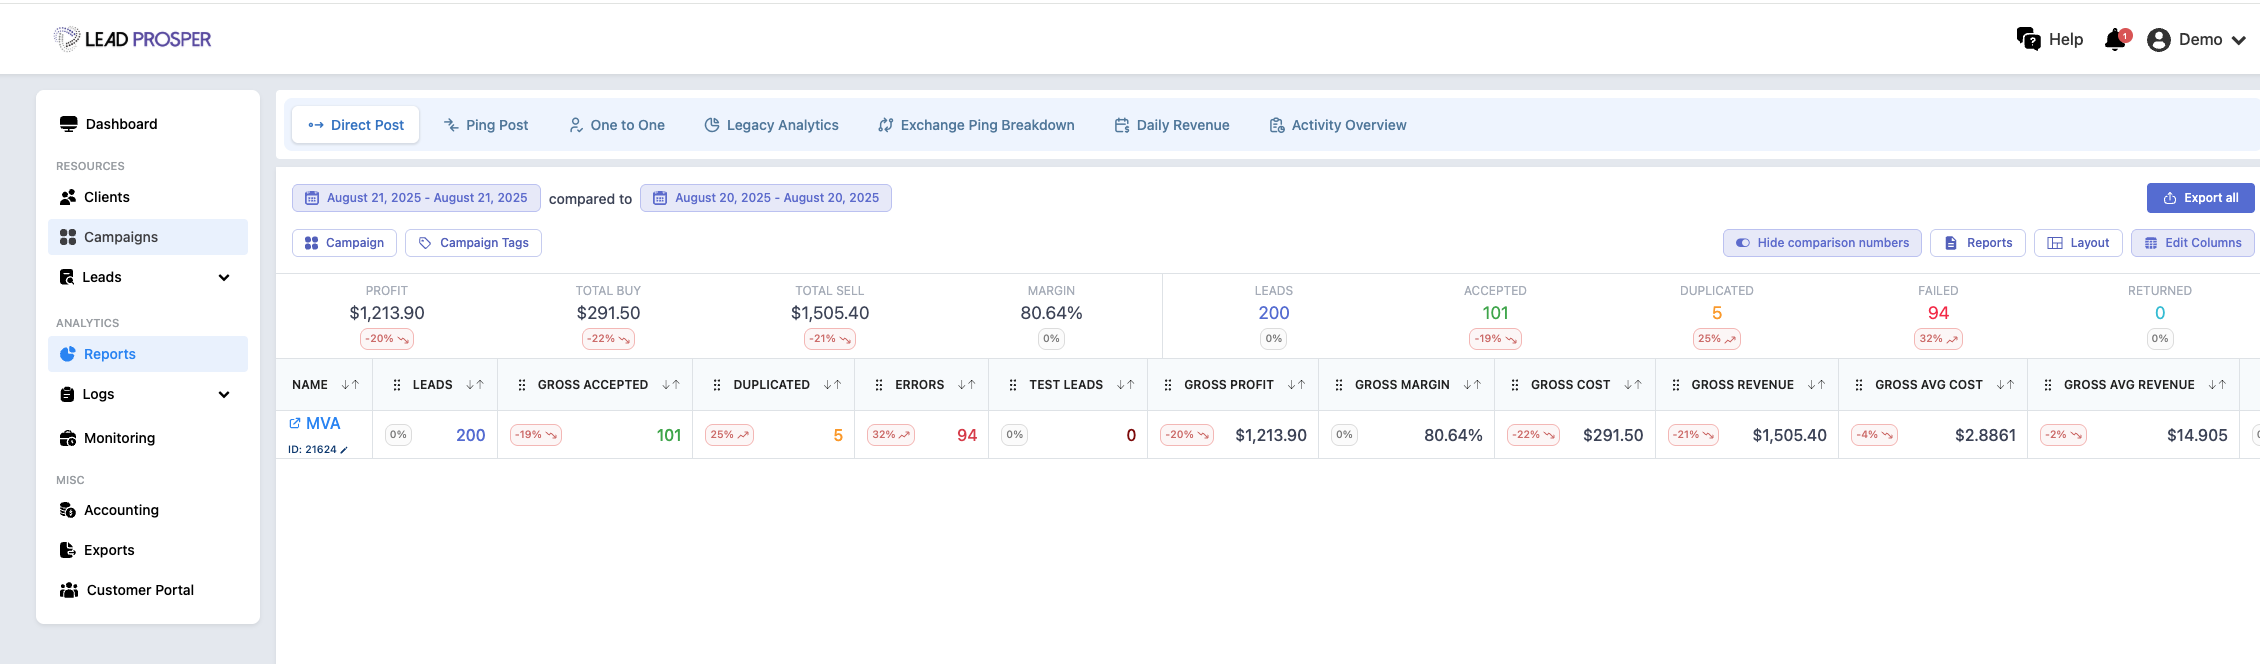This screenshot has width=2260, height=664.
Task: Click drag handle icon for Leads column
Action: (x=397, y=385)
